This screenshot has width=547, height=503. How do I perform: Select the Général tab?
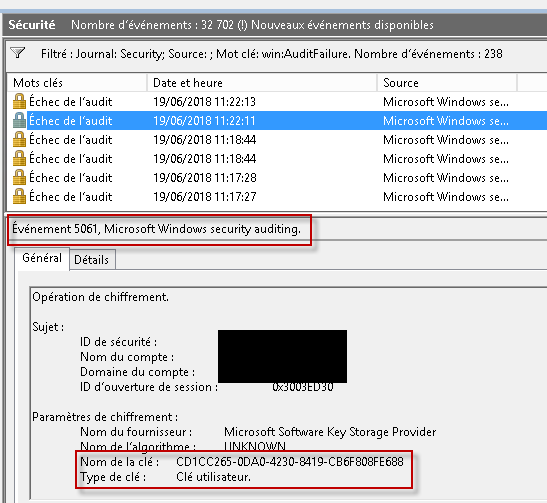42,258
